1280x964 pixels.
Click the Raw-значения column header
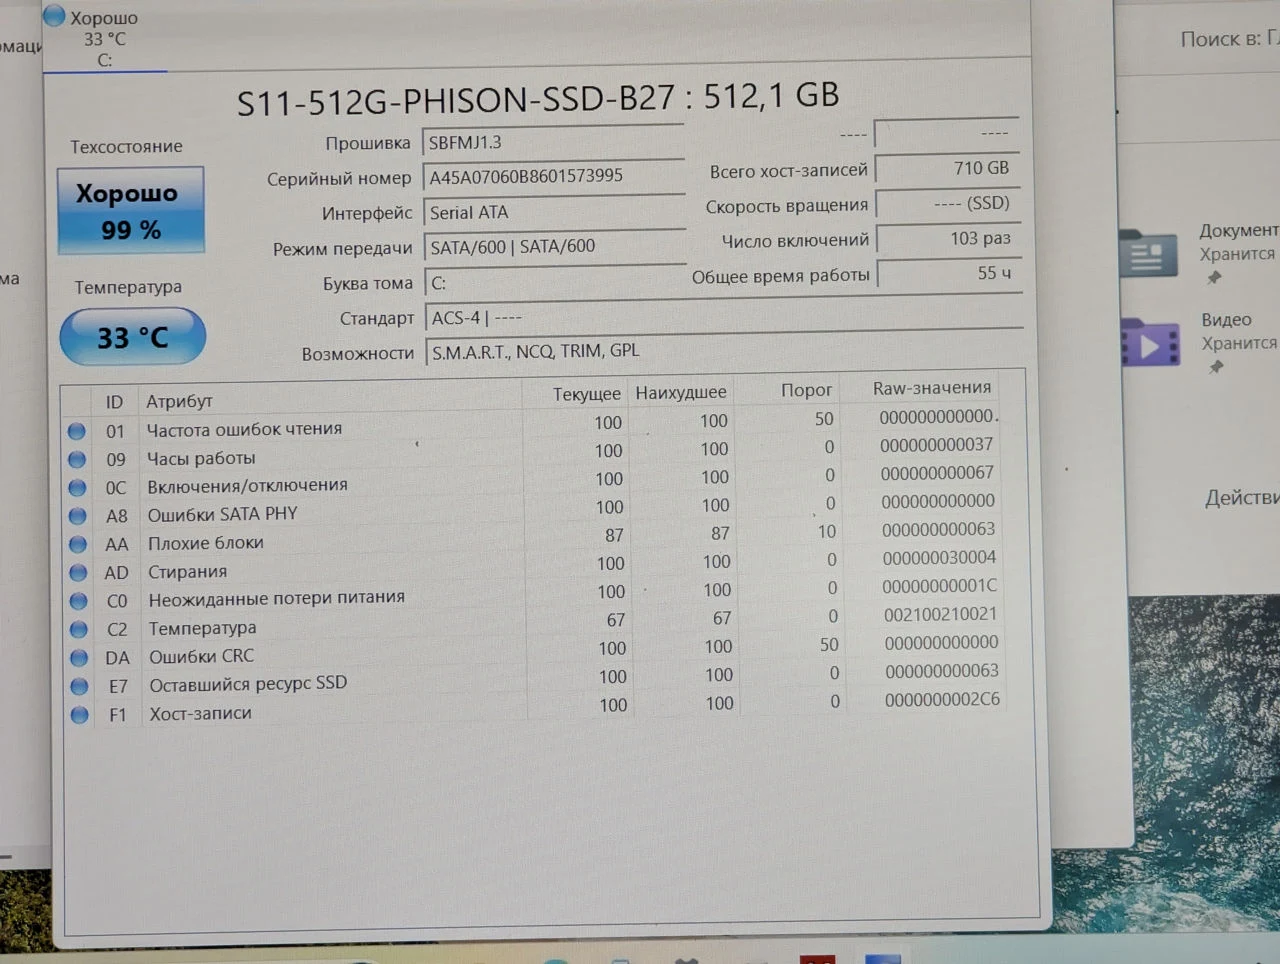tap(932, 388)
